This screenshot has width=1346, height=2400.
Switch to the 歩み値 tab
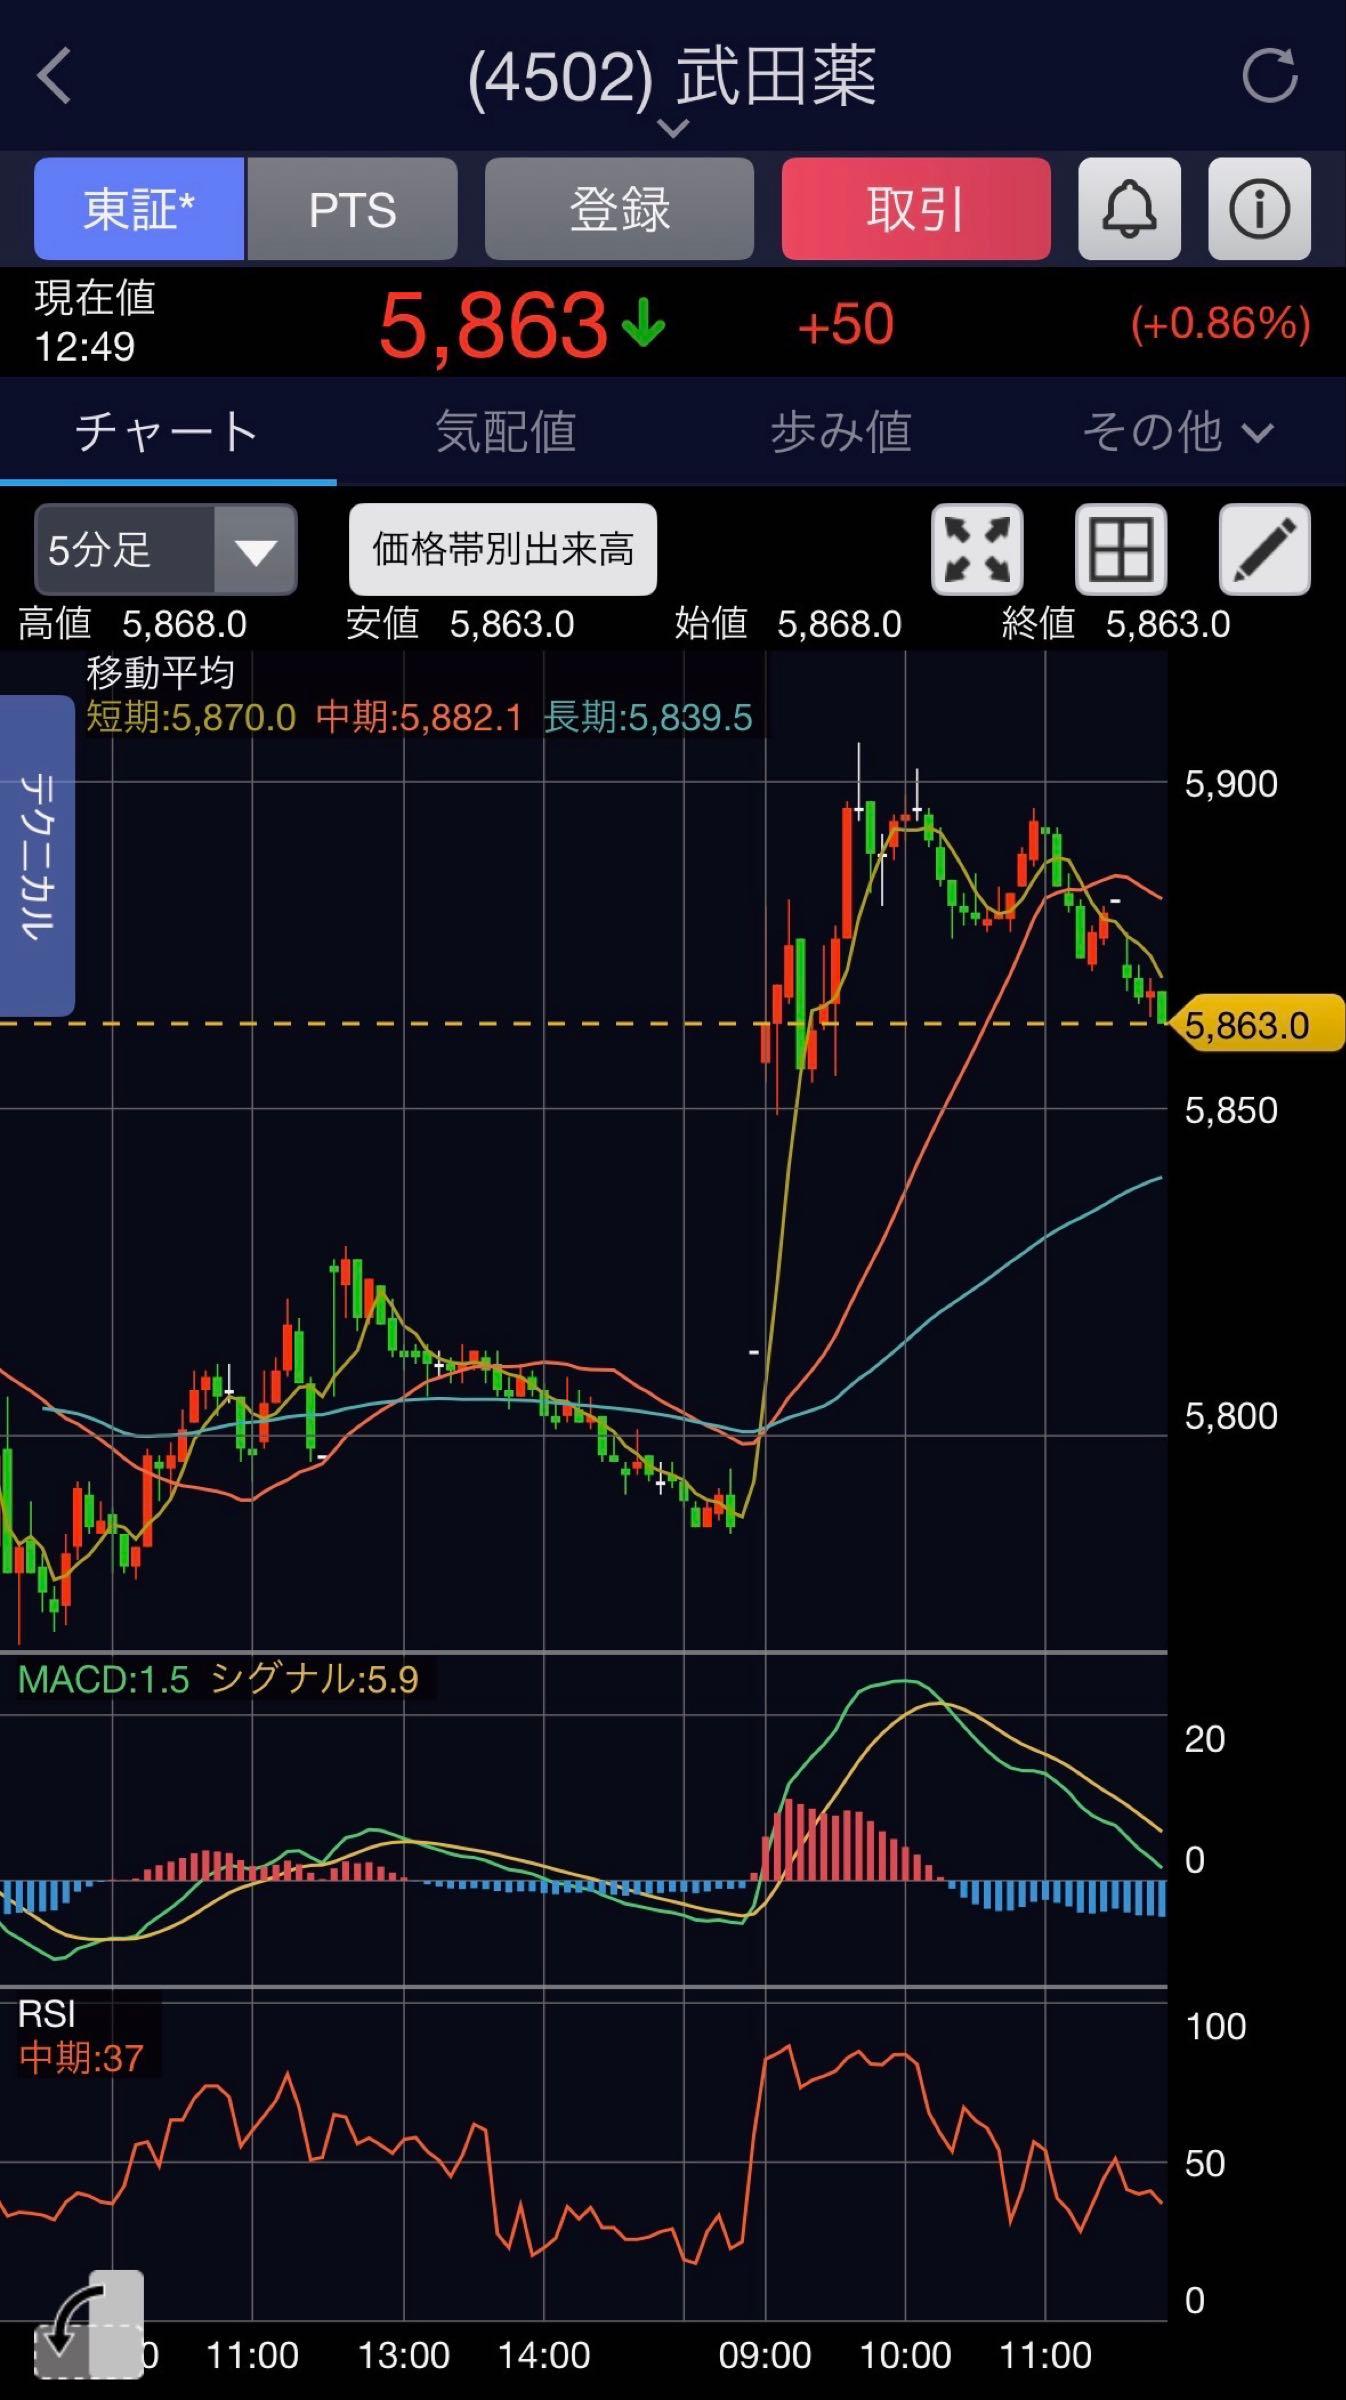tap(841, 432)
